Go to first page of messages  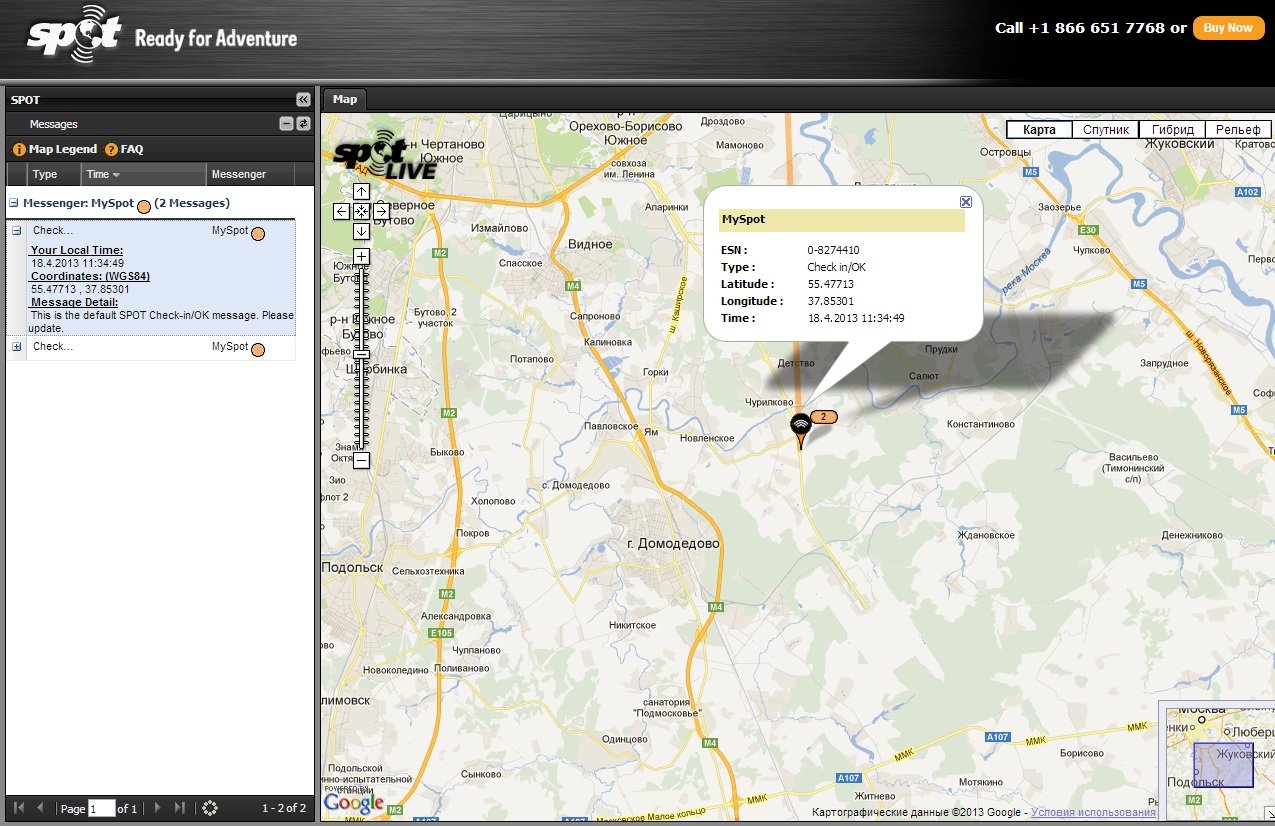[x=19, y=808]
